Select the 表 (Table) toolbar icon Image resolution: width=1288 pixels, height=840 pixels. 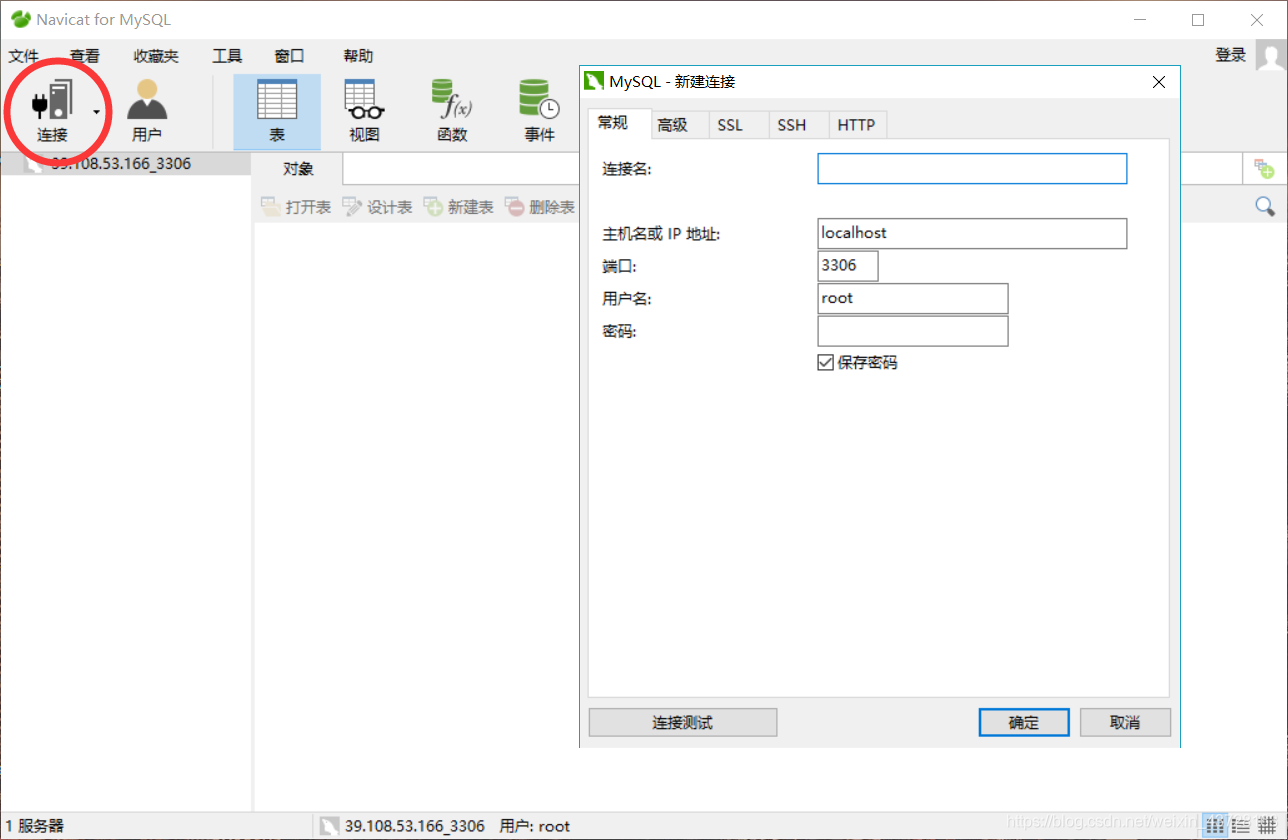point(277,110)
